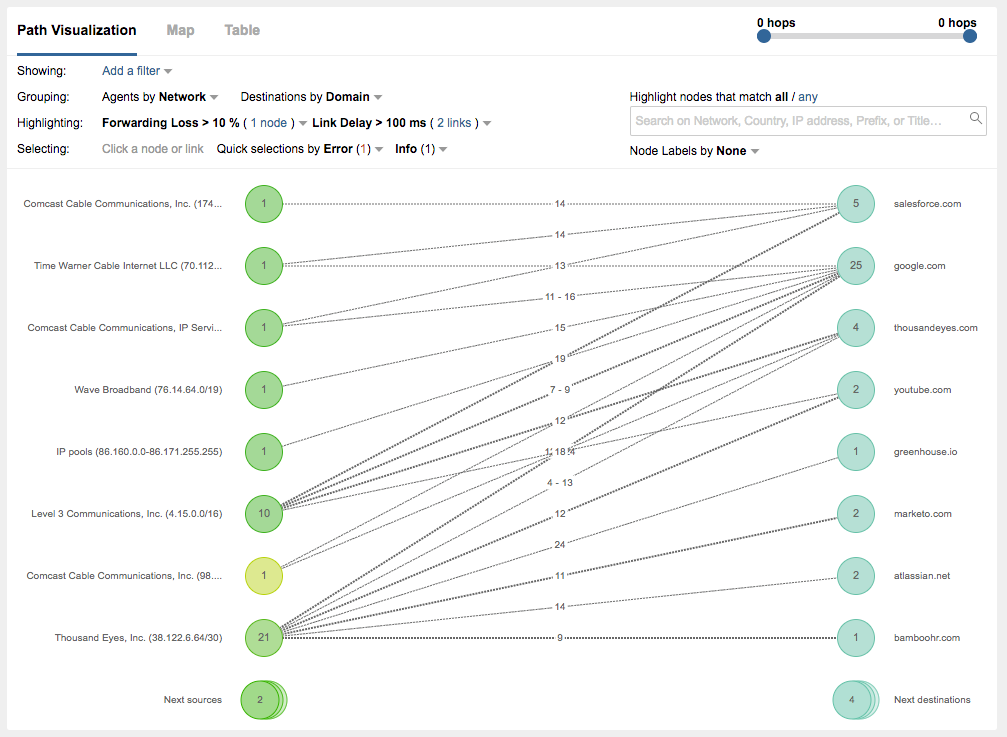Select the Level 3 Communications node
Screen dimensions: 1007x737
[x=264, y=514]
